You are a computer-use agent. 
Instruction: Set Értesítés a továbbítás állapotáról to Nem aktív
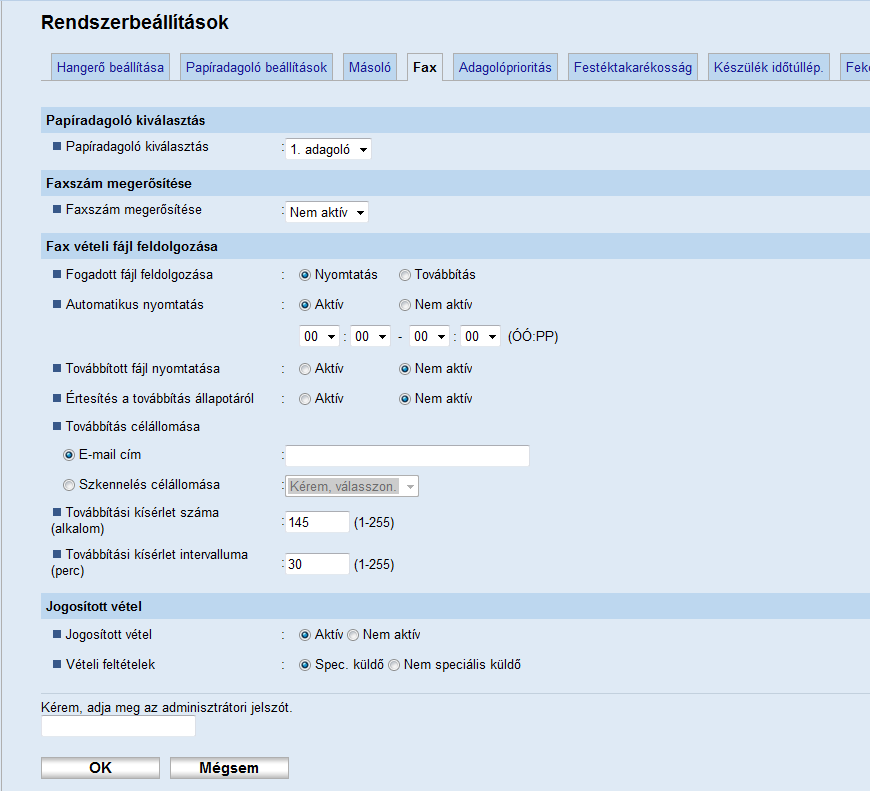405,399
